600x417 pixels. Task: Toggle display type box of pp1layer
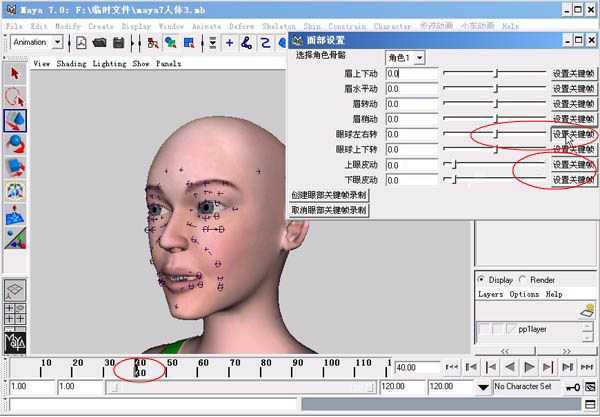pos(497,329)
